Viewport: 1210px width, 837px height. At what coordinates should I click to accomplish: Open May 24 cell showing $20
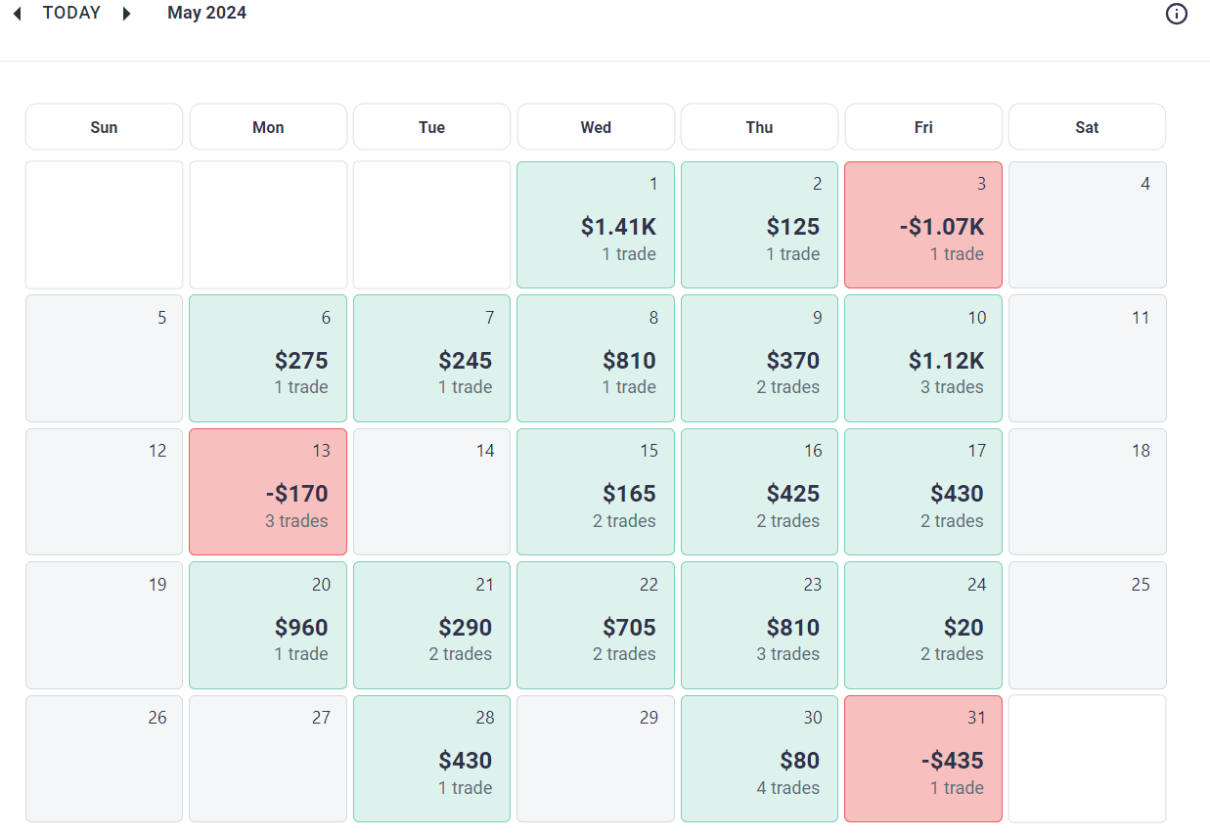point(924,625)
